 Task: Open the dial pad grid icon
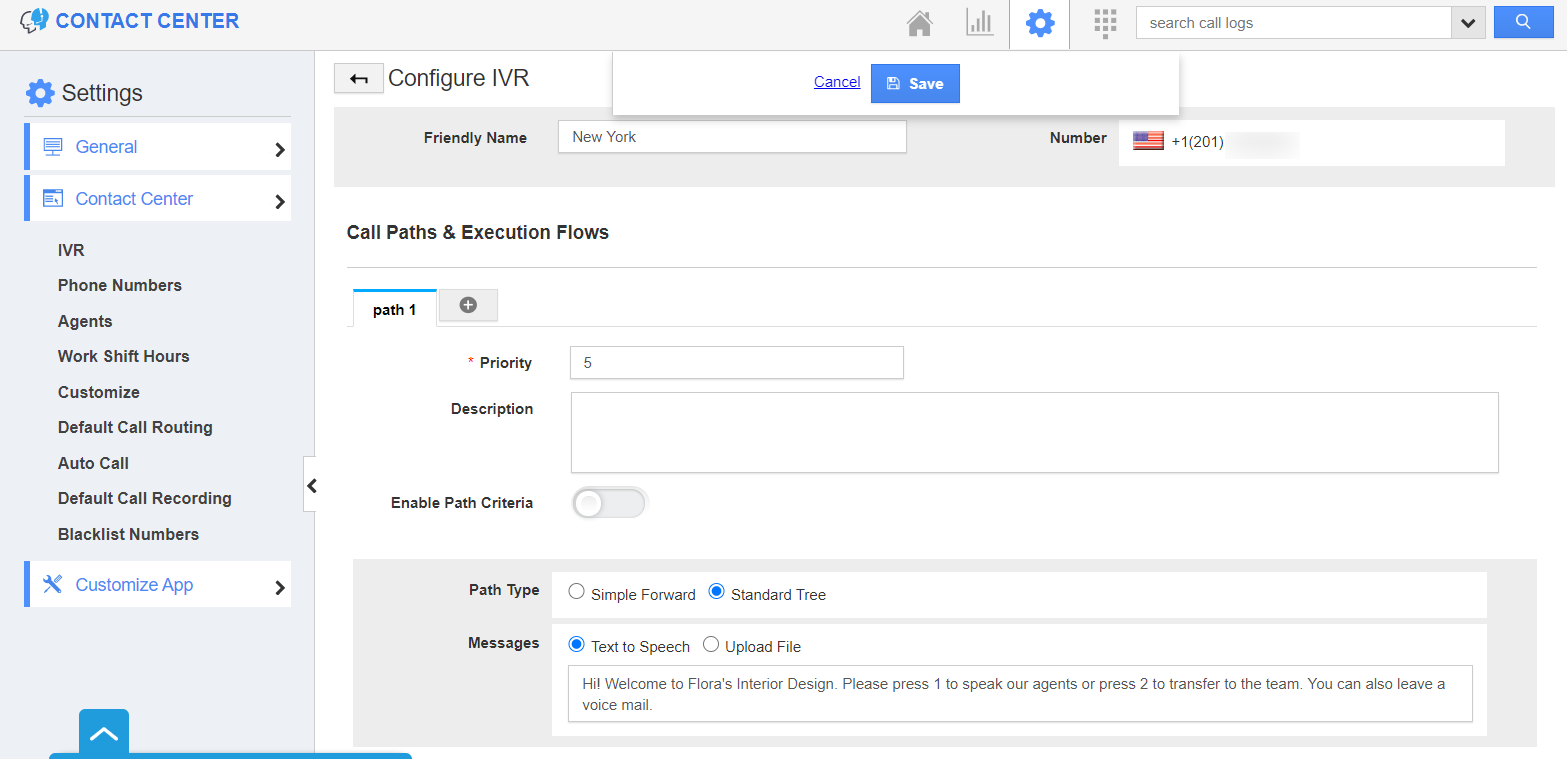1104,23
